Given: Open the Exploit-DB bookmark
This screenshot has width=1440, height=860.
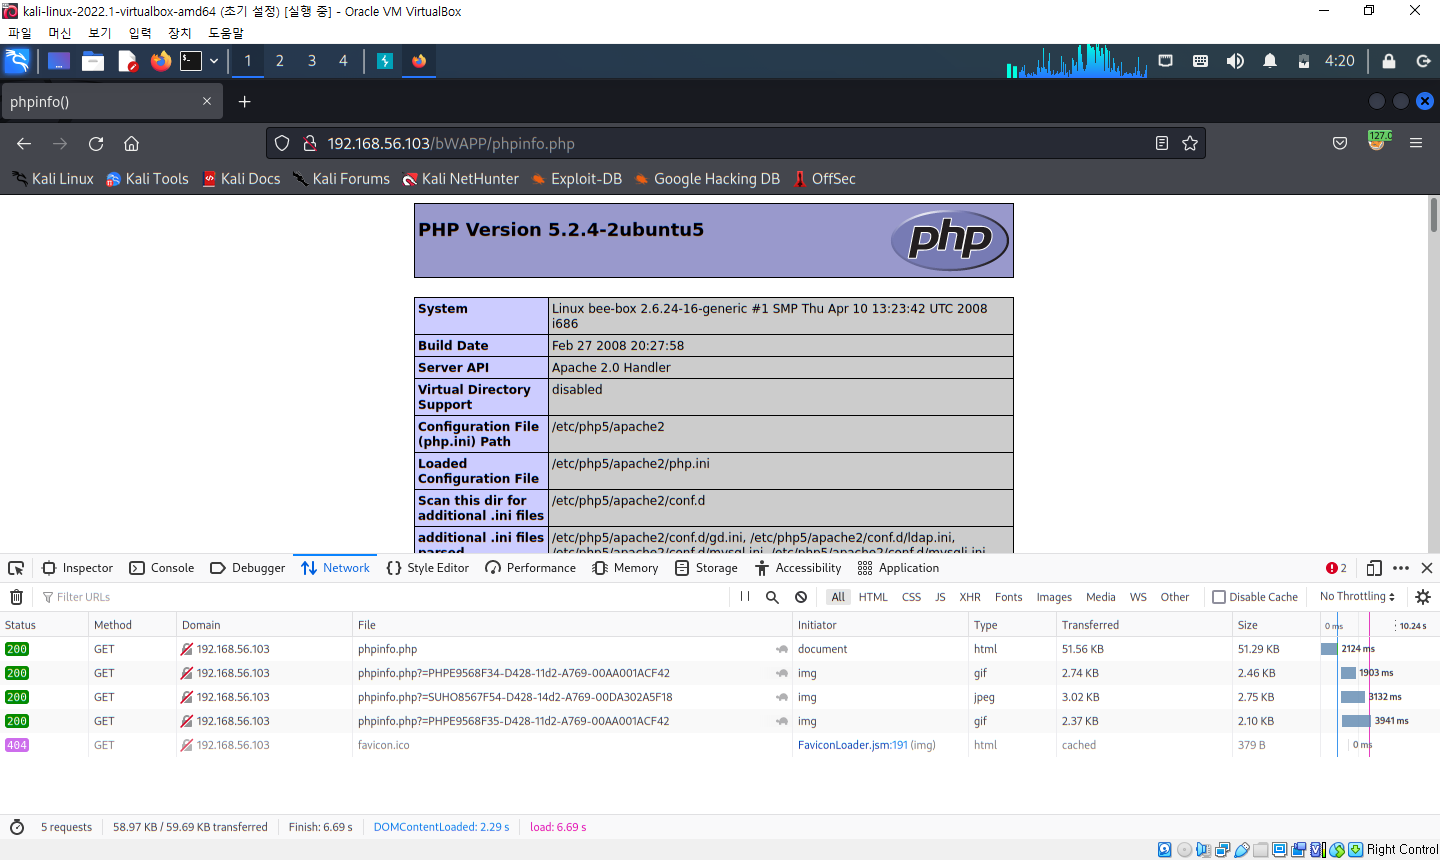Looking at the screenshot, I should pos(576,179).
